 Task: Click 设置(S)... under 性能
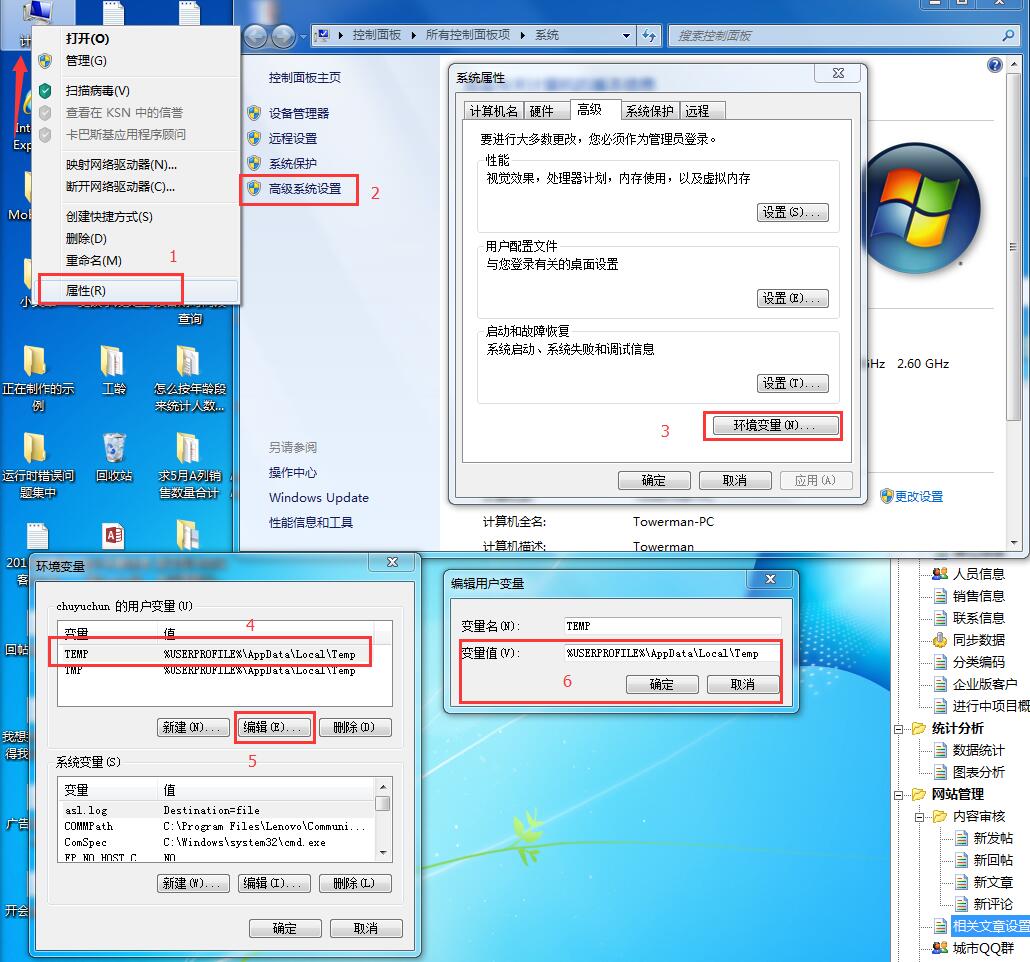tap(792, 212)
